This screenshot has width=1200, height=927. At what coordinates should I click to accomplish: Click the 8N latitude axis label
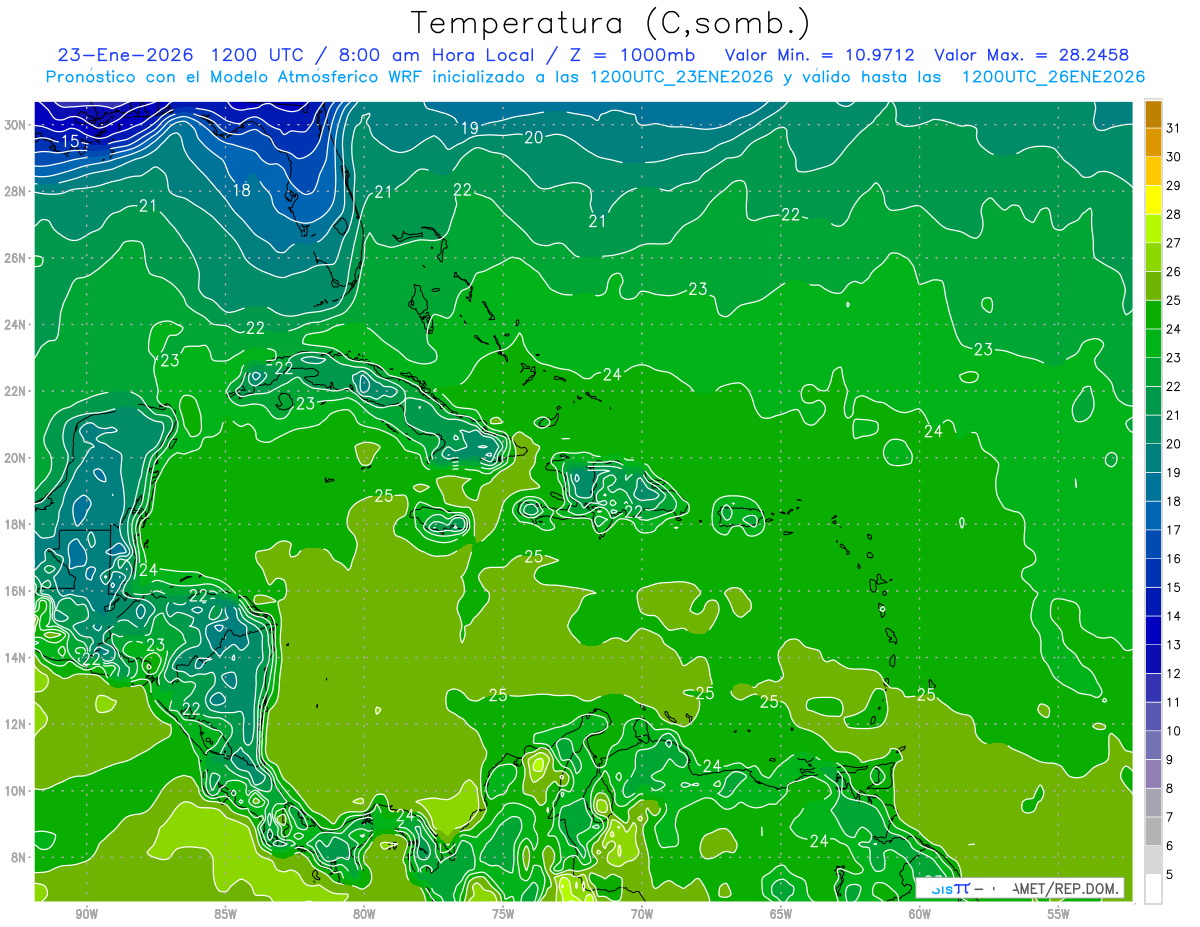point(21,858)
